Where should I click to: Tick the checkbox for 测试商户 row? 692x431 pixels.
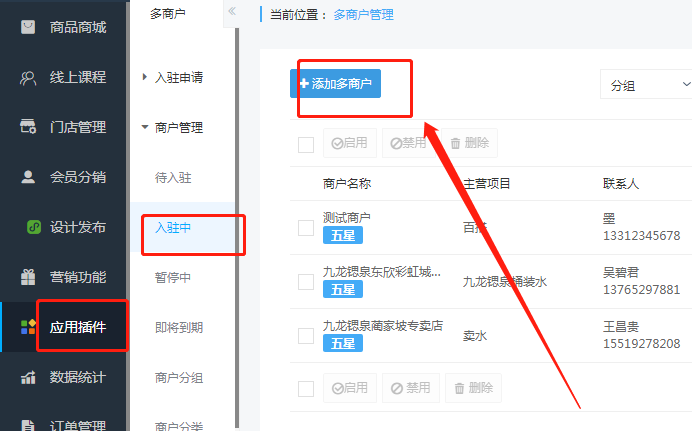point(306,228)
